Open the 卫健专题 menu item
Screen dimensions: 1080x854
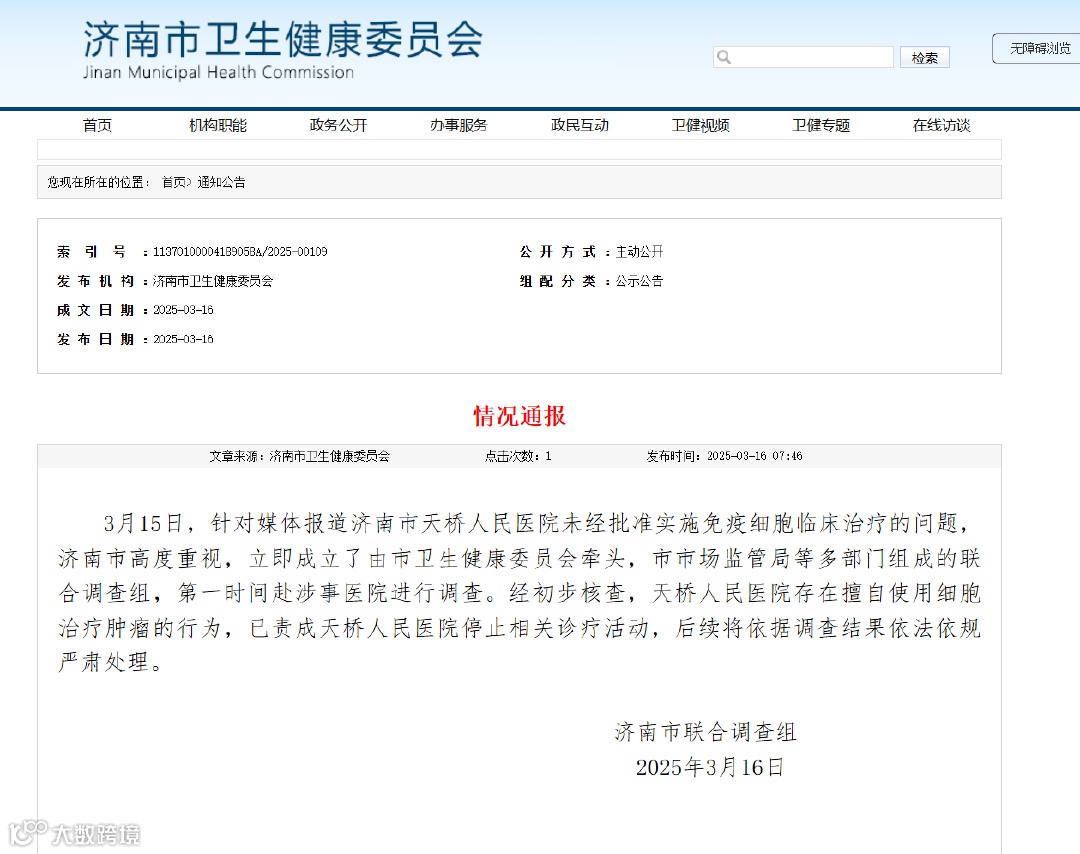(x=821, y=125)
